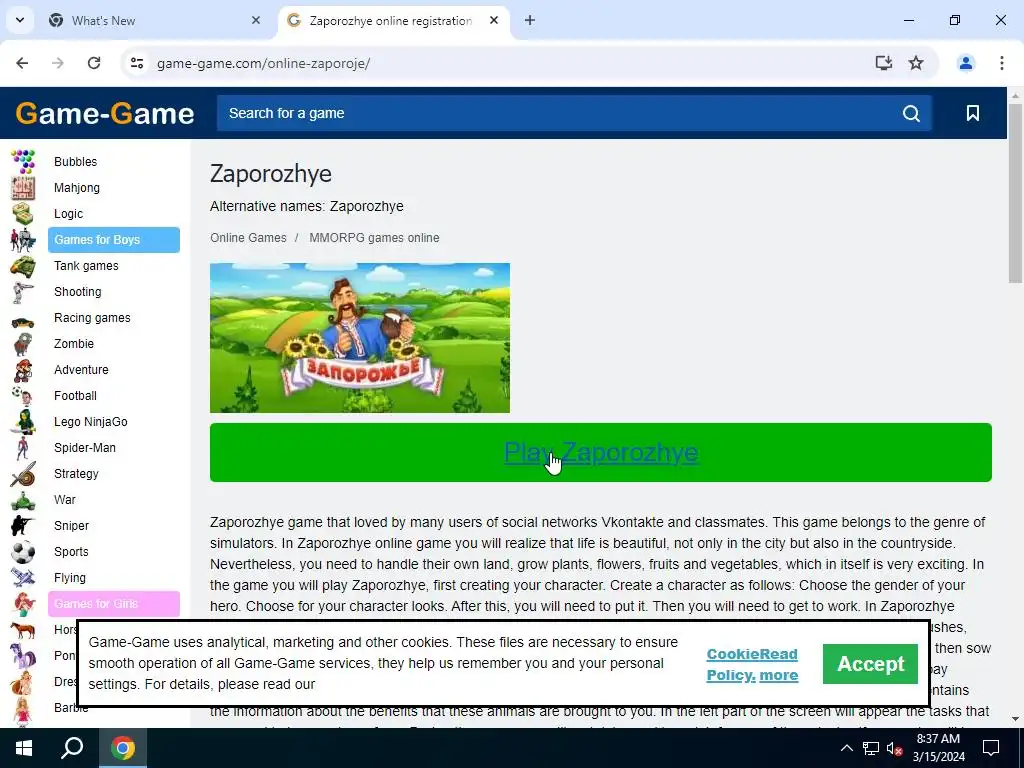Open the CookieRead Policy link

pos(752,664)
